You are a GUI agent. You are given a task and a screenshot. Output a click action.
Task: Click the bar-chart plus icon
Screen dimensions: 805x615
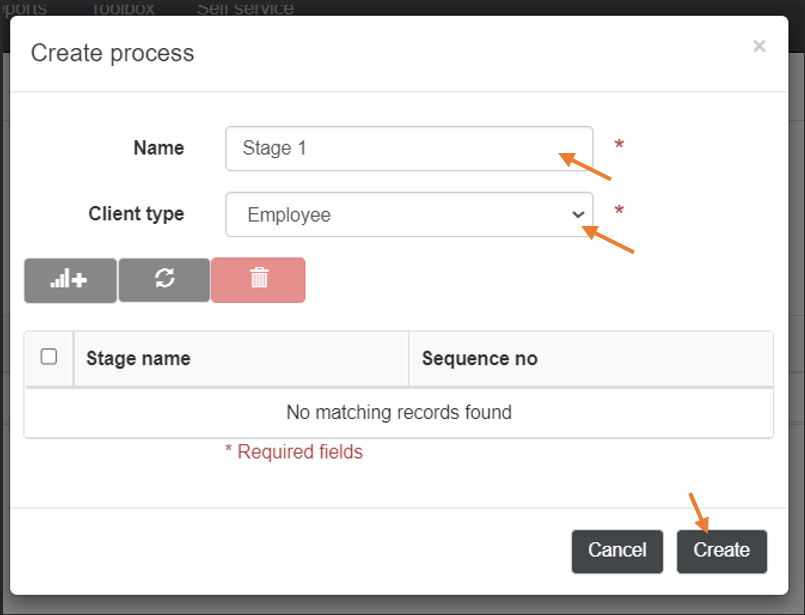69,280
